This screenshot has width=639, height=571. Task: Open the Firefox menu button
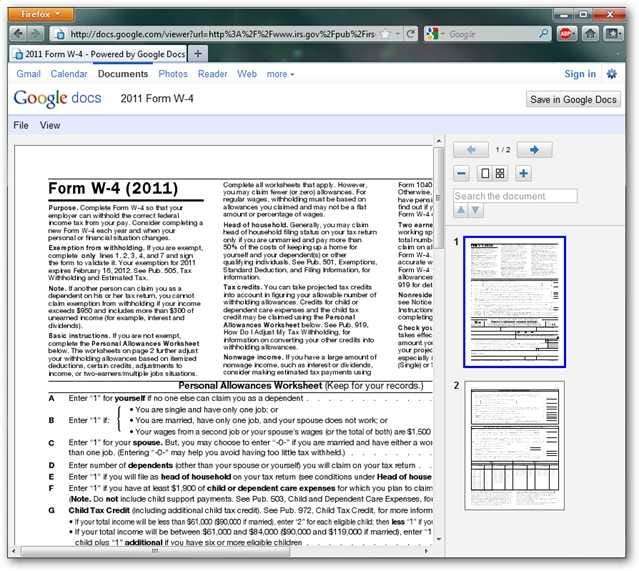(41, 14)
